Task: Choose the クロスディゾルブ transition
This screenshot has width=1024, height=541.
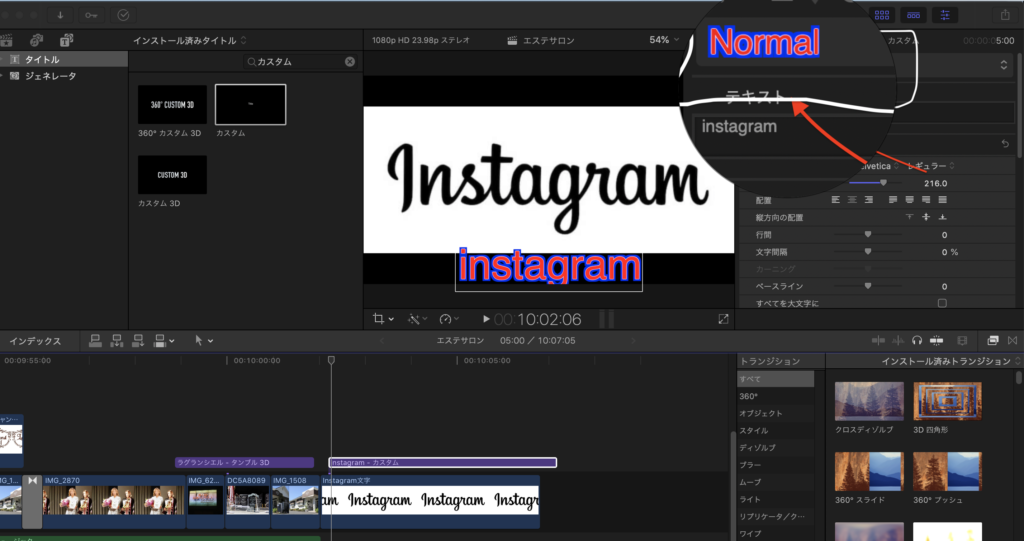Action: click(x=869, y=401)
